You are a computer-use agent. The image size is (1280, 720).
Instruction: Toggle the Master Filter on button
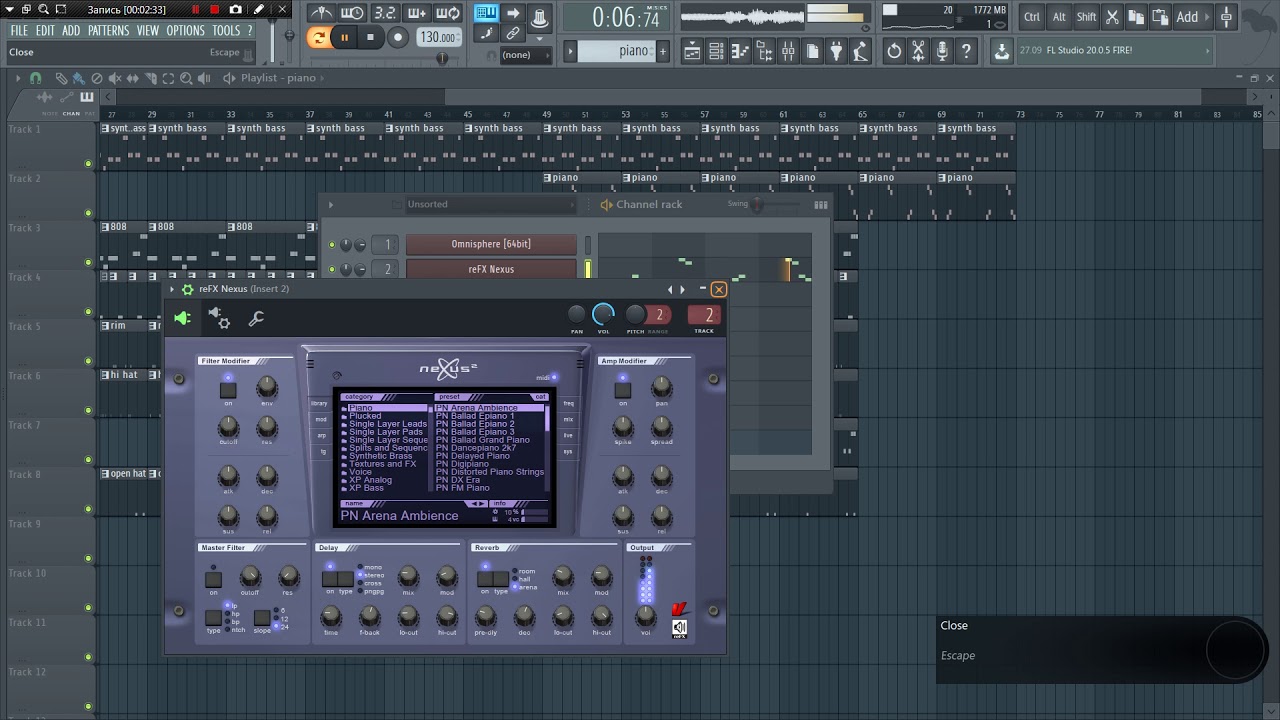(213, 579)
